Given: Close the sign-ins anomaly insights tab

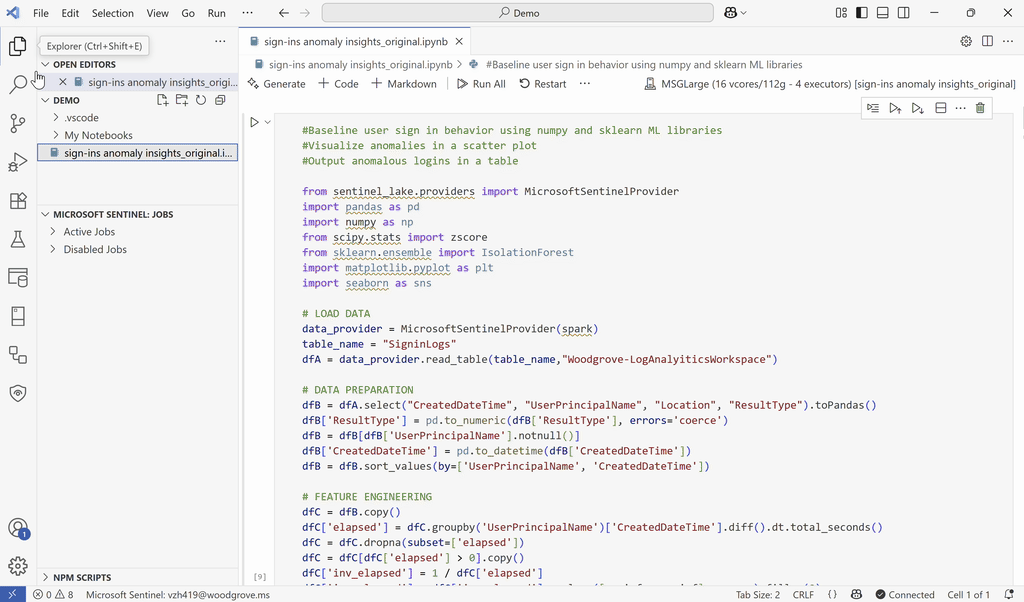Looking at the screenshot, I should [459, 41].
